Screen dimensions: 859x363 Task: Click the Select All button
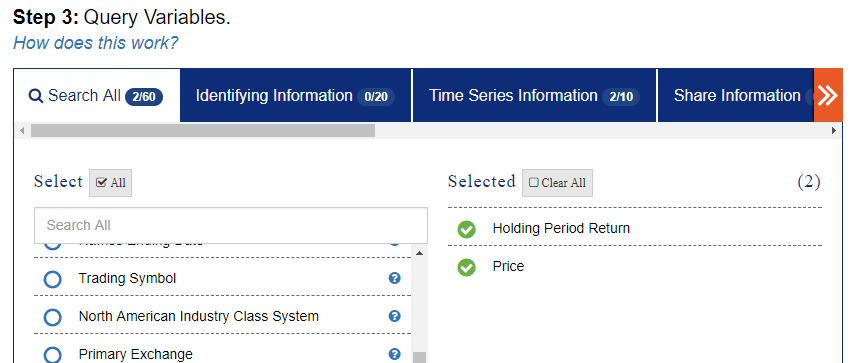[111, 183]
